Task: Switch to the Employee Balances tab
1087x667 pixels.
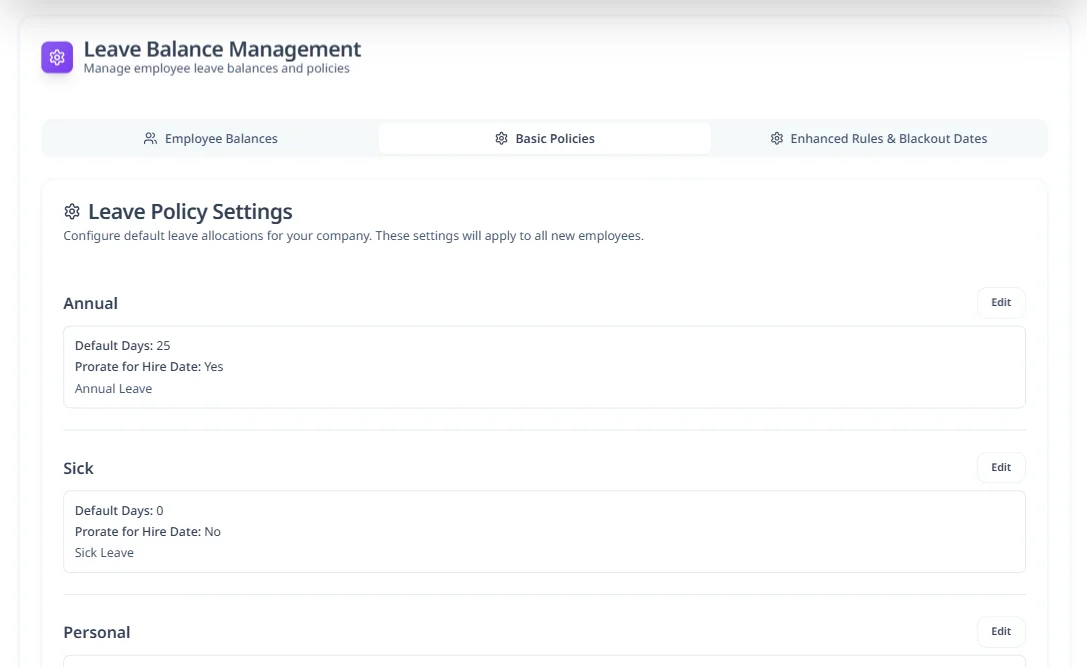Action: (x=210, y=139)
